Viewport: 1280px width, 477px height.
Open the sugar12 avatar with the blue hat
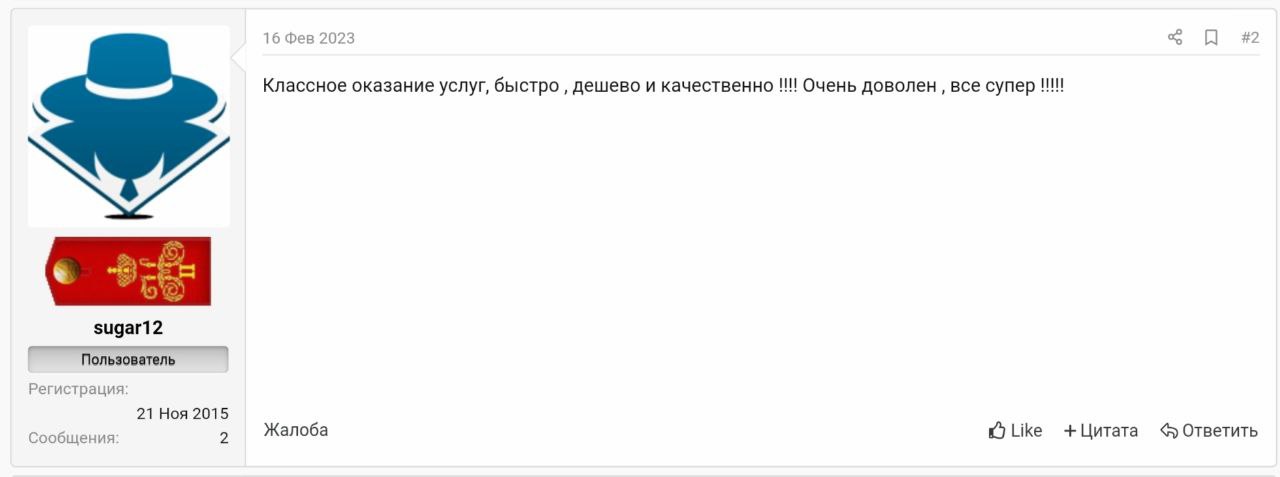(x=129, y=126)
